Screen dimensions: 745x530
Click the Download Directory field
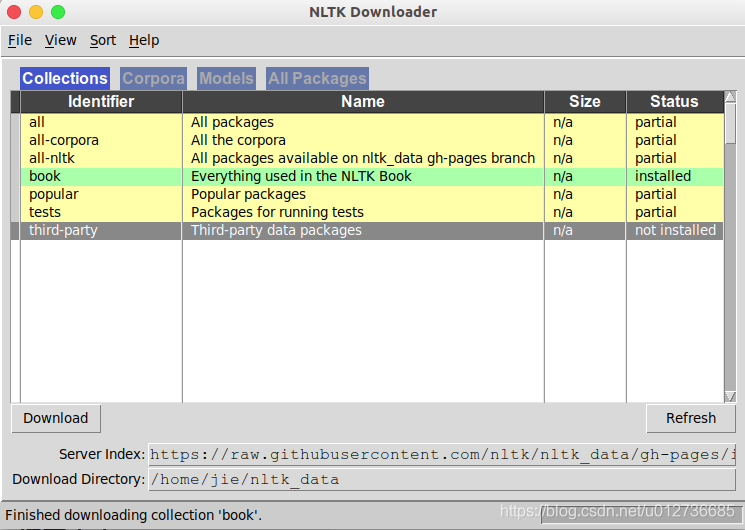(x=442, y=480)
